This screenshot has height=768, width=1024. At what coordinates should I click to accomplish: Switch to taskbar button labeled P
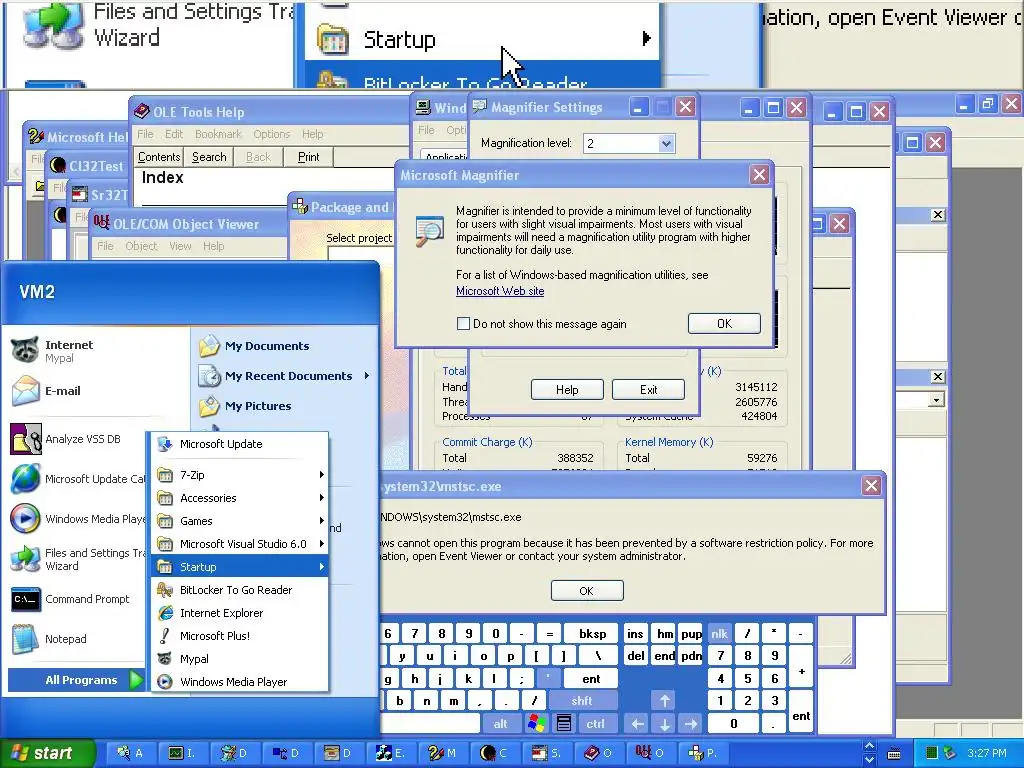click(702, 753)
